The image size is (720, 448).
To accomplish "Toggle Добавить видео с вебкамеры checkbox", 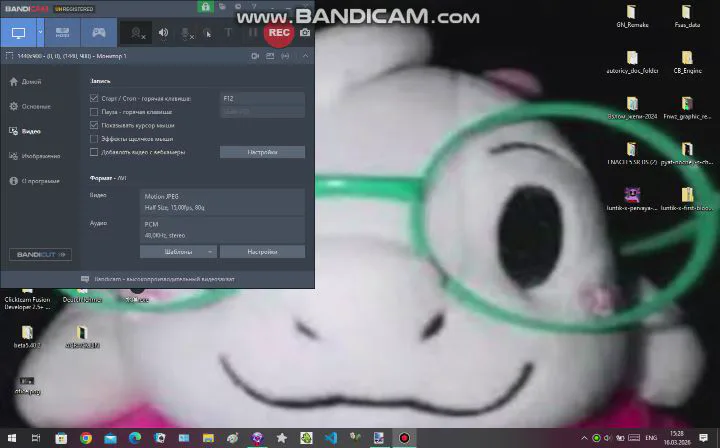I will pyautogui.click(x=94, y=152).
